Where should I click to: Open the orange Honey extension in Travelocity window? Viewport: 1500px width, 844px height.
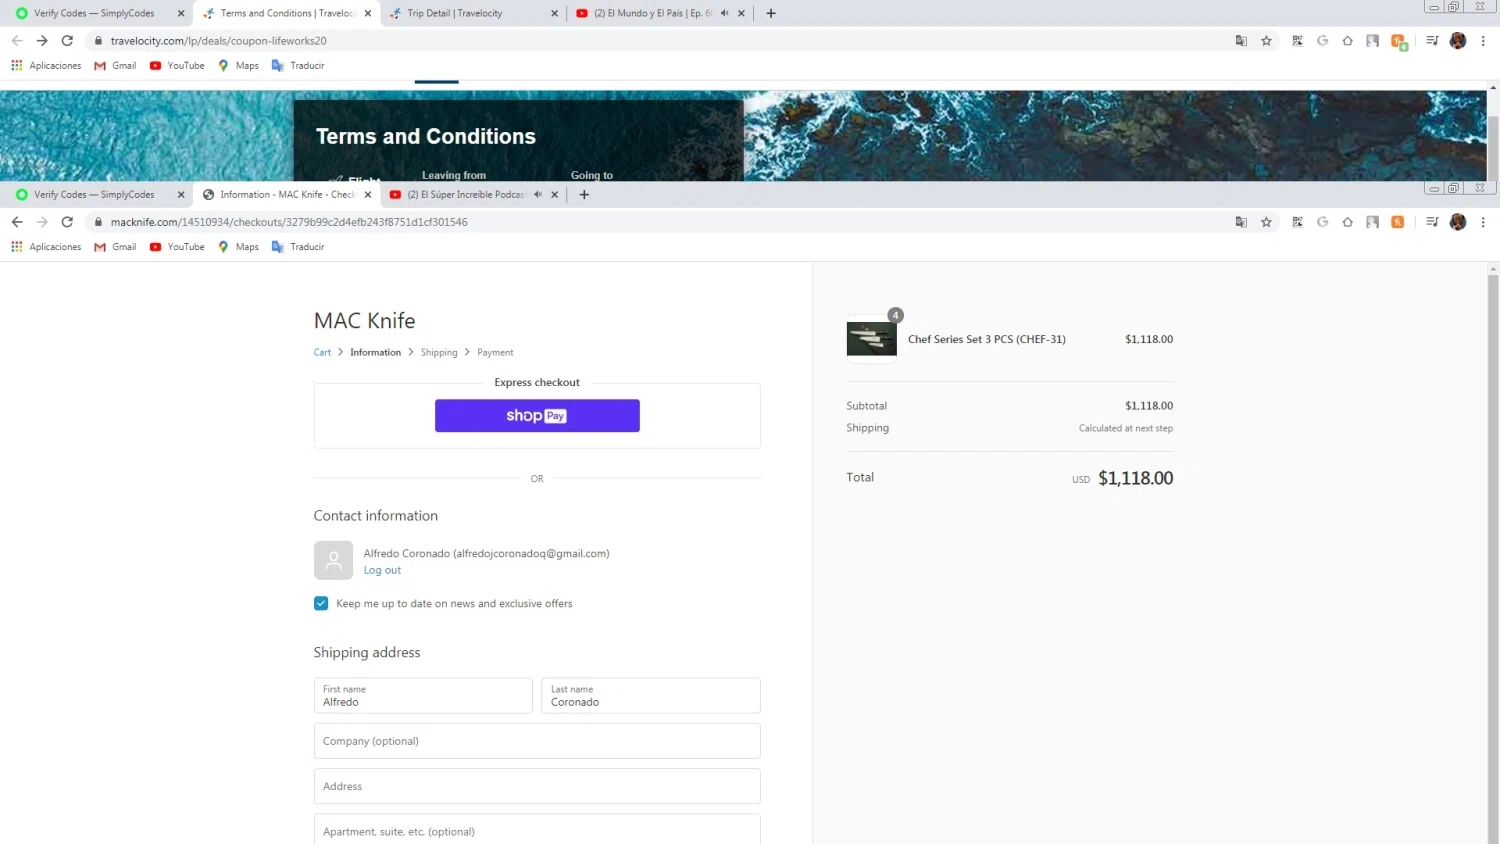[x=1398, y=41]
